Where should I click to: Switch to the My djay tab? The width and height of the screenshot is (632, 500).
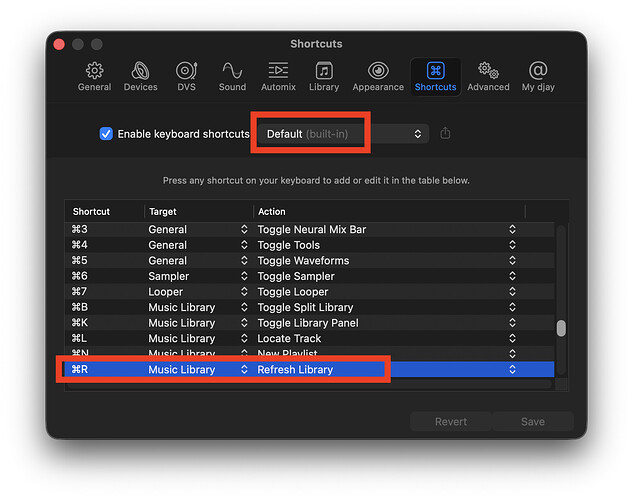pyautogui.click(x=538, y=76)
